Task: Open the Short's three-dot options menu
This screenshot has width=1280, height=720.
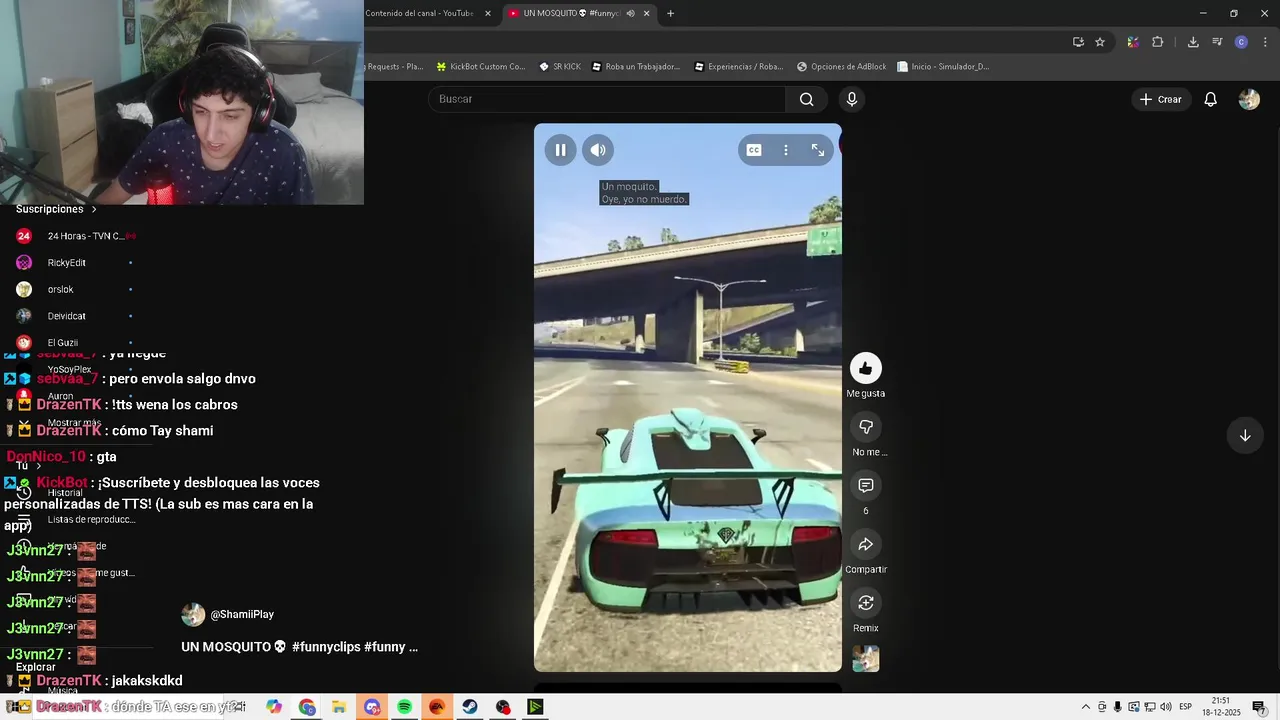Action: tap(786, 150)
